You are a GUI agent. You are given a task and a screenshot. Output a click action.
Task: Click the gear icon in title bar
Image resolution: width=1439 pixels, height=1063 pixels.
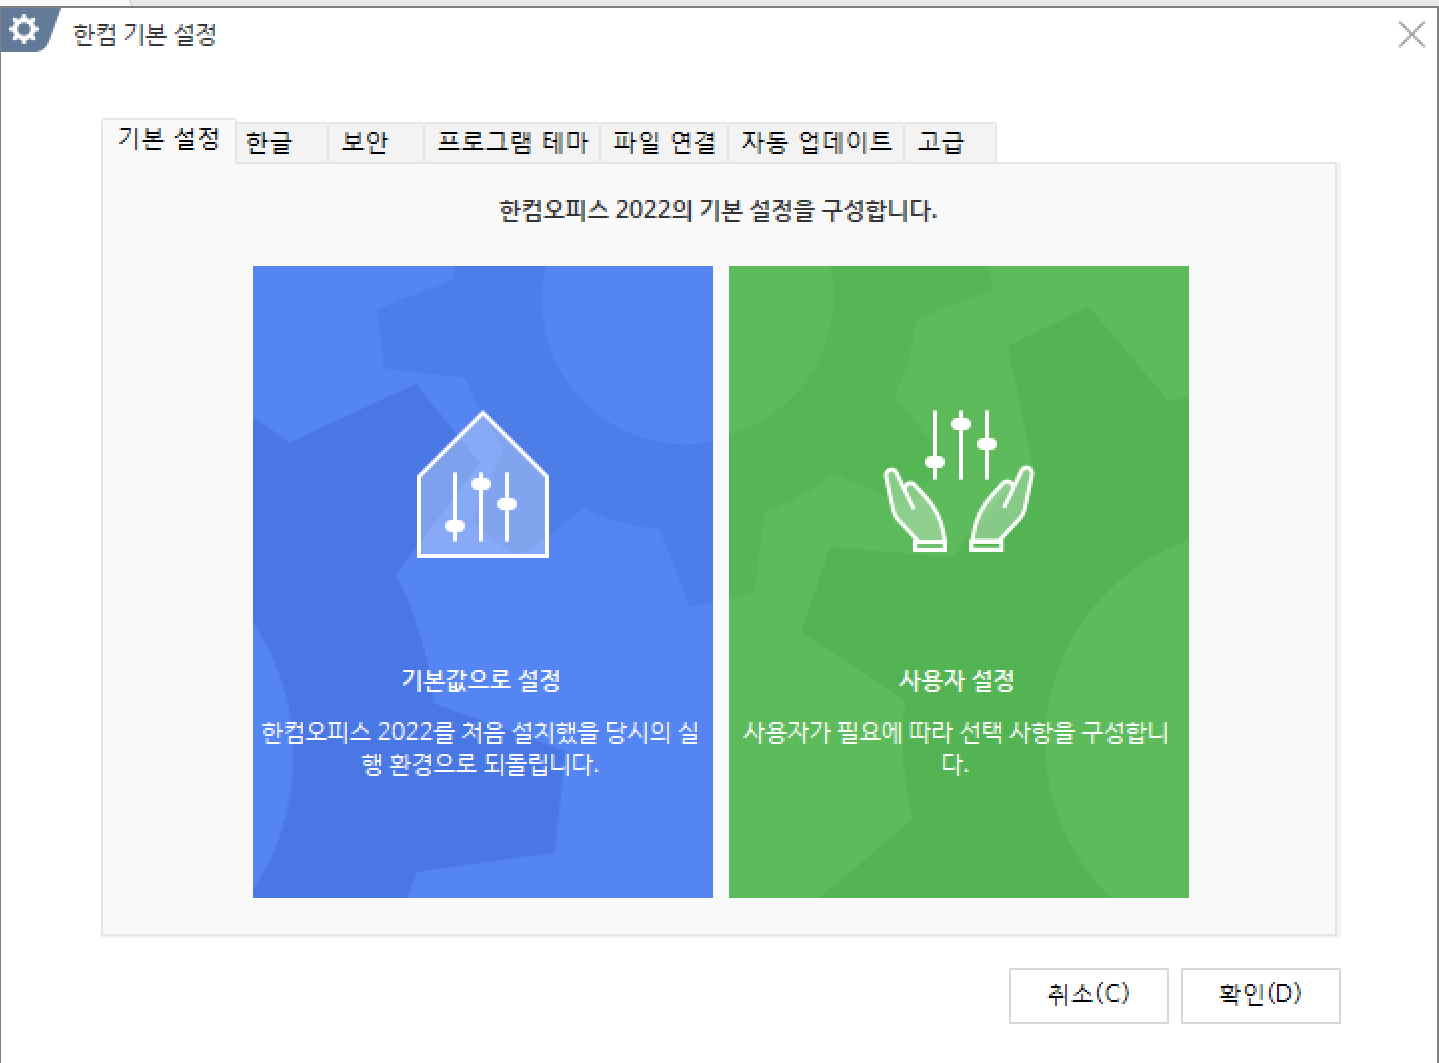coord(24,29)
